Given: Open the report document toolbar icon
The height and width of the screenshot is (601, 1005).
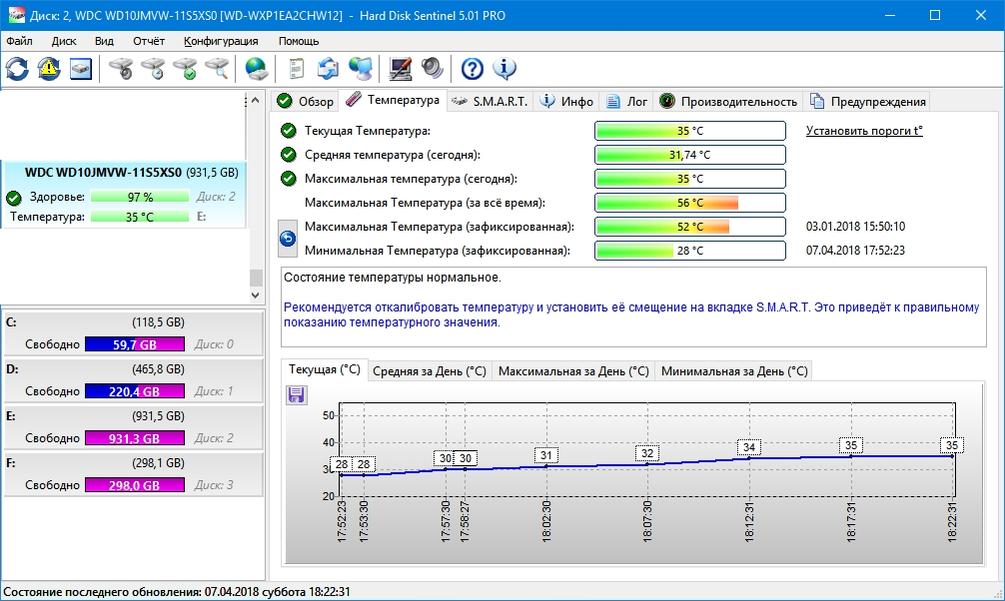Looking at the screenshot, I should tap(296, 69).
